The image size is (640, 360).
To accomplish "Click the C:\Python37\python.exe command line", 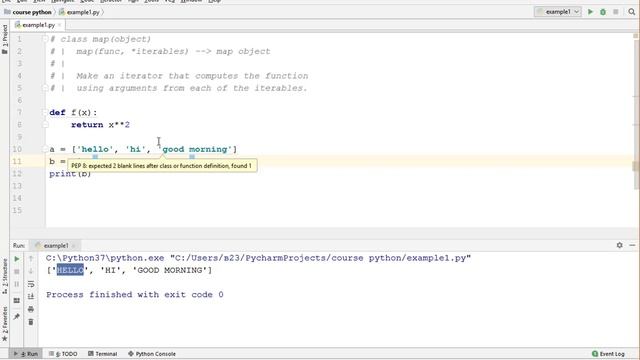I will click(258, 258).
